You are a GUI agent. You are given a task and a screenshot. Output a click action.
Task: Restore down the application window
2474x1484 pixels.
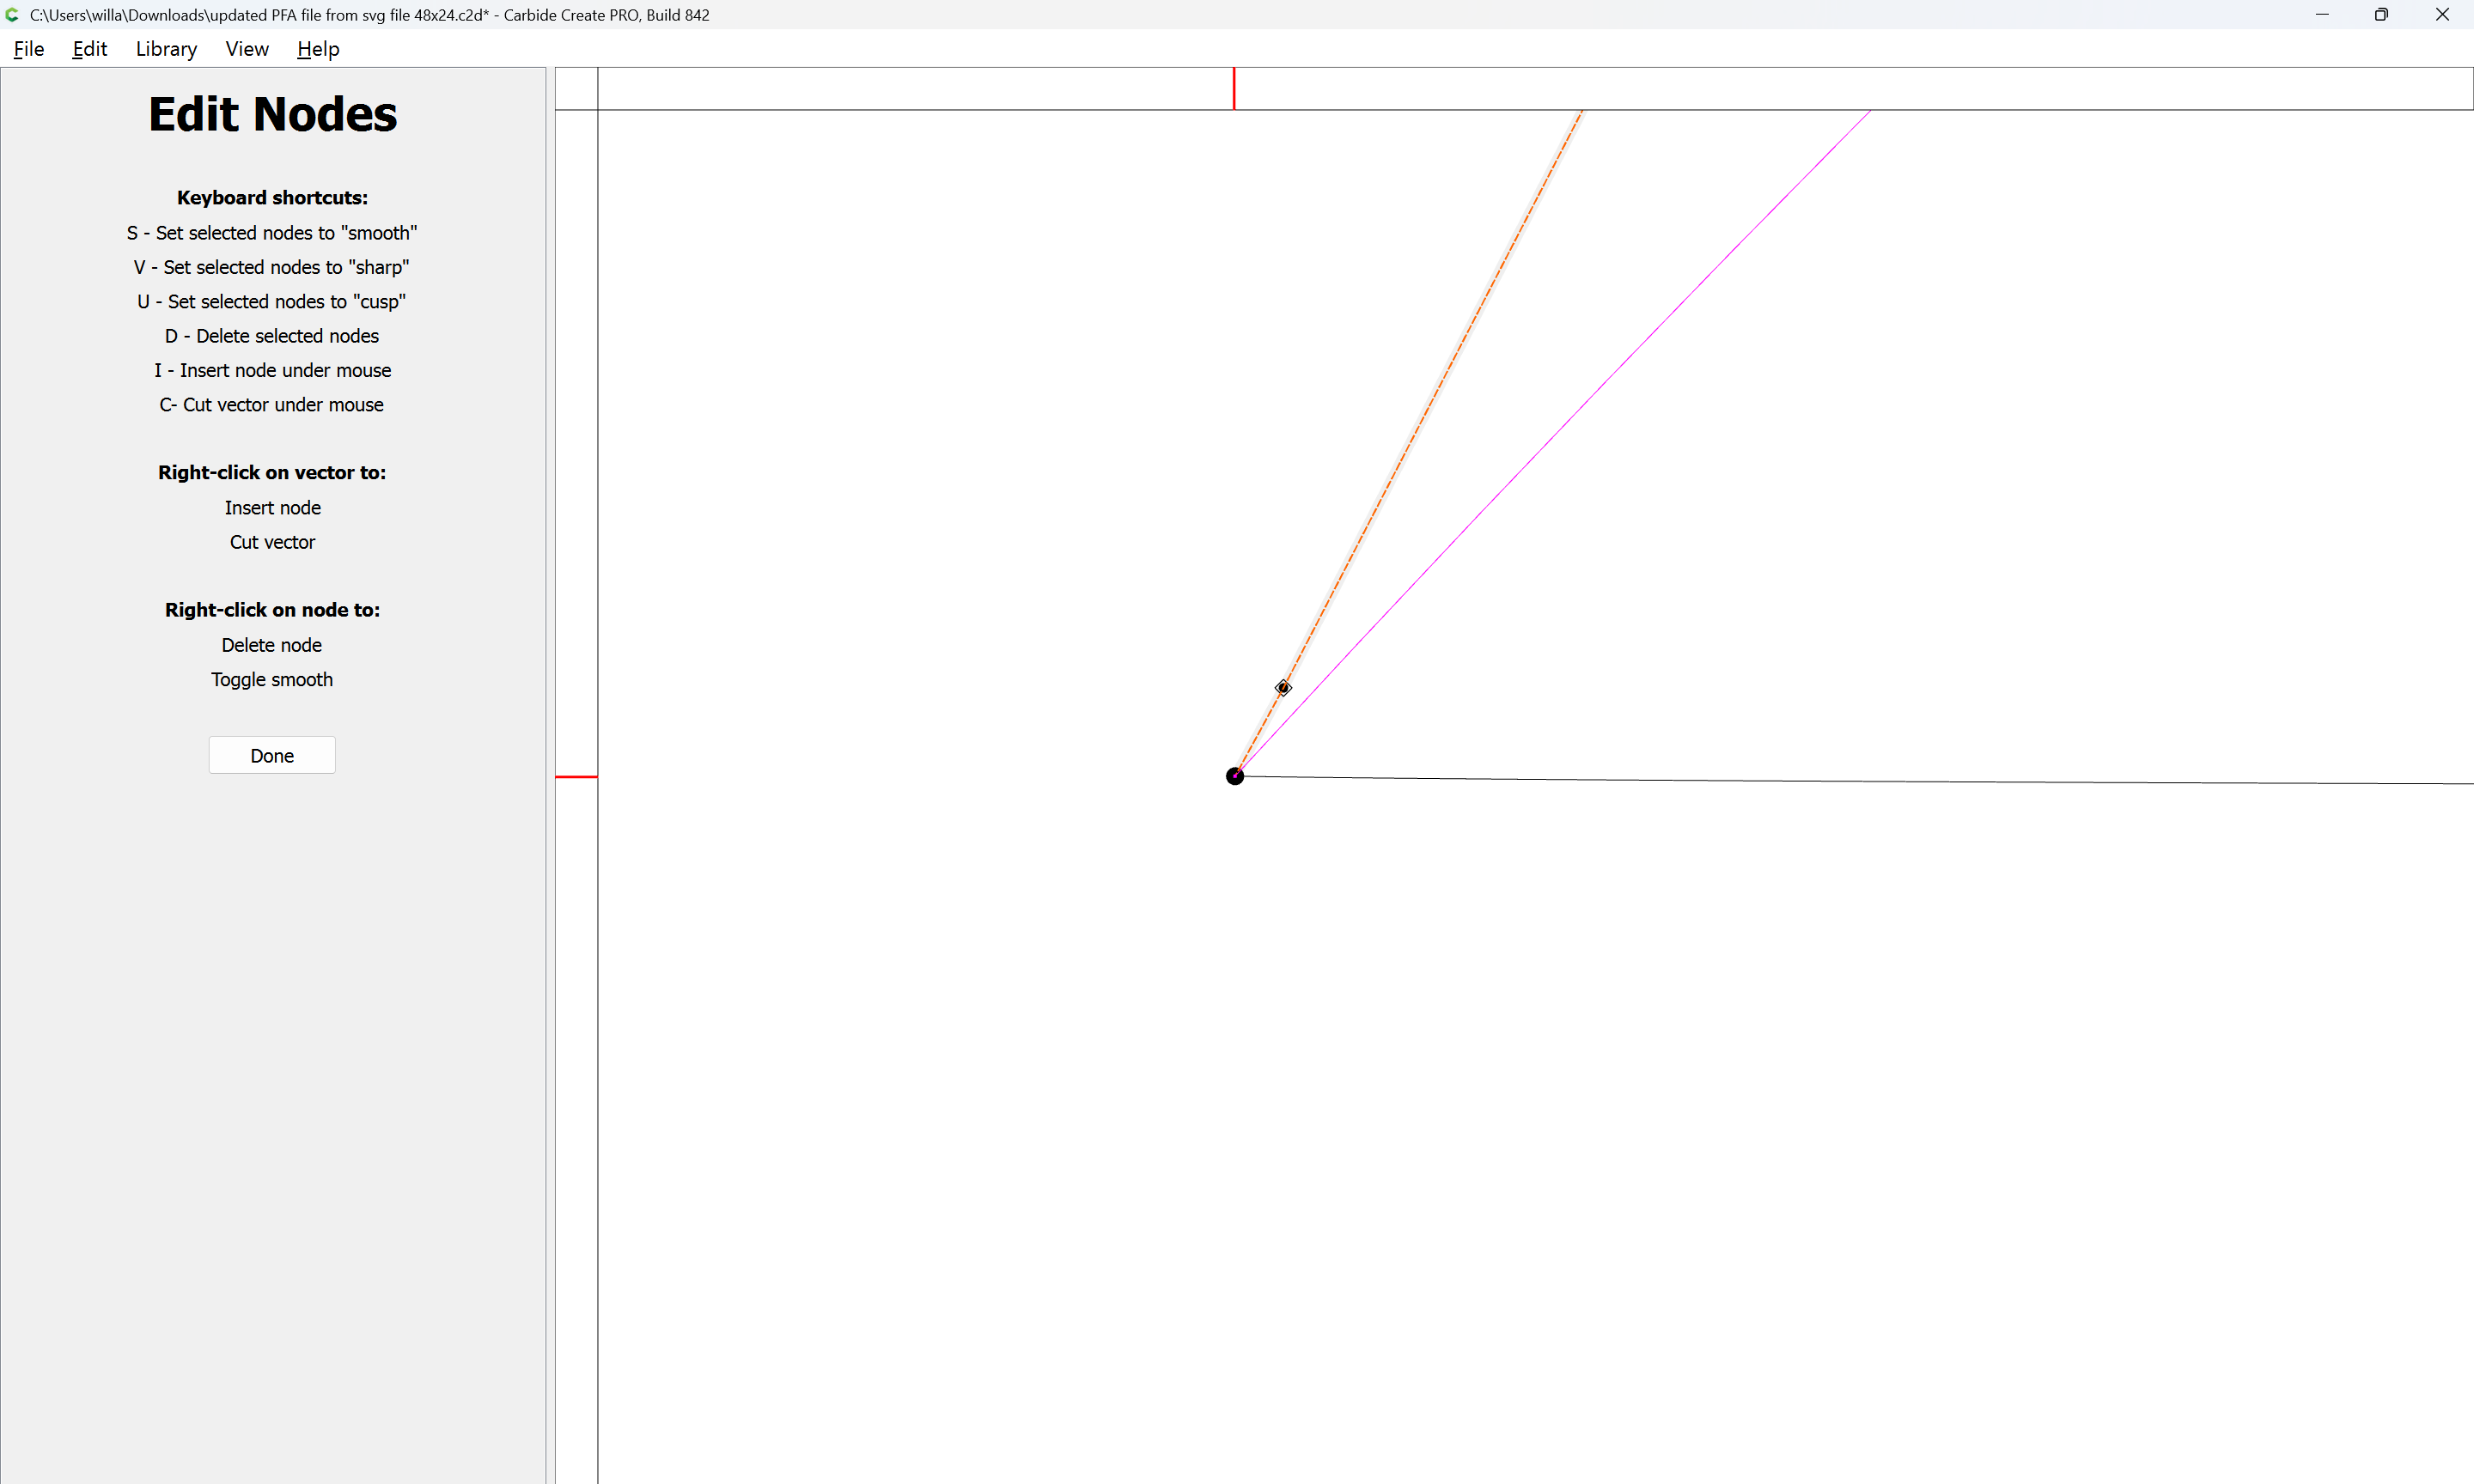(2381, 15)
